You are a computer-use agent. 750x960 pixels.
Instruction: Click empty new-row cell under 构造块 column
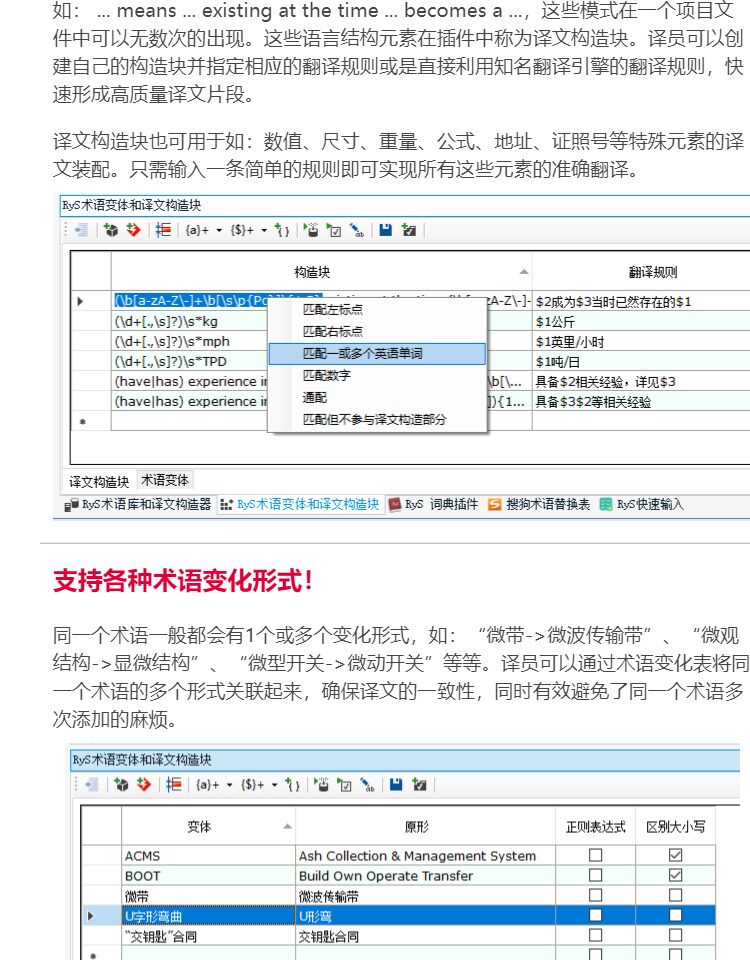(x=321, y=421)
